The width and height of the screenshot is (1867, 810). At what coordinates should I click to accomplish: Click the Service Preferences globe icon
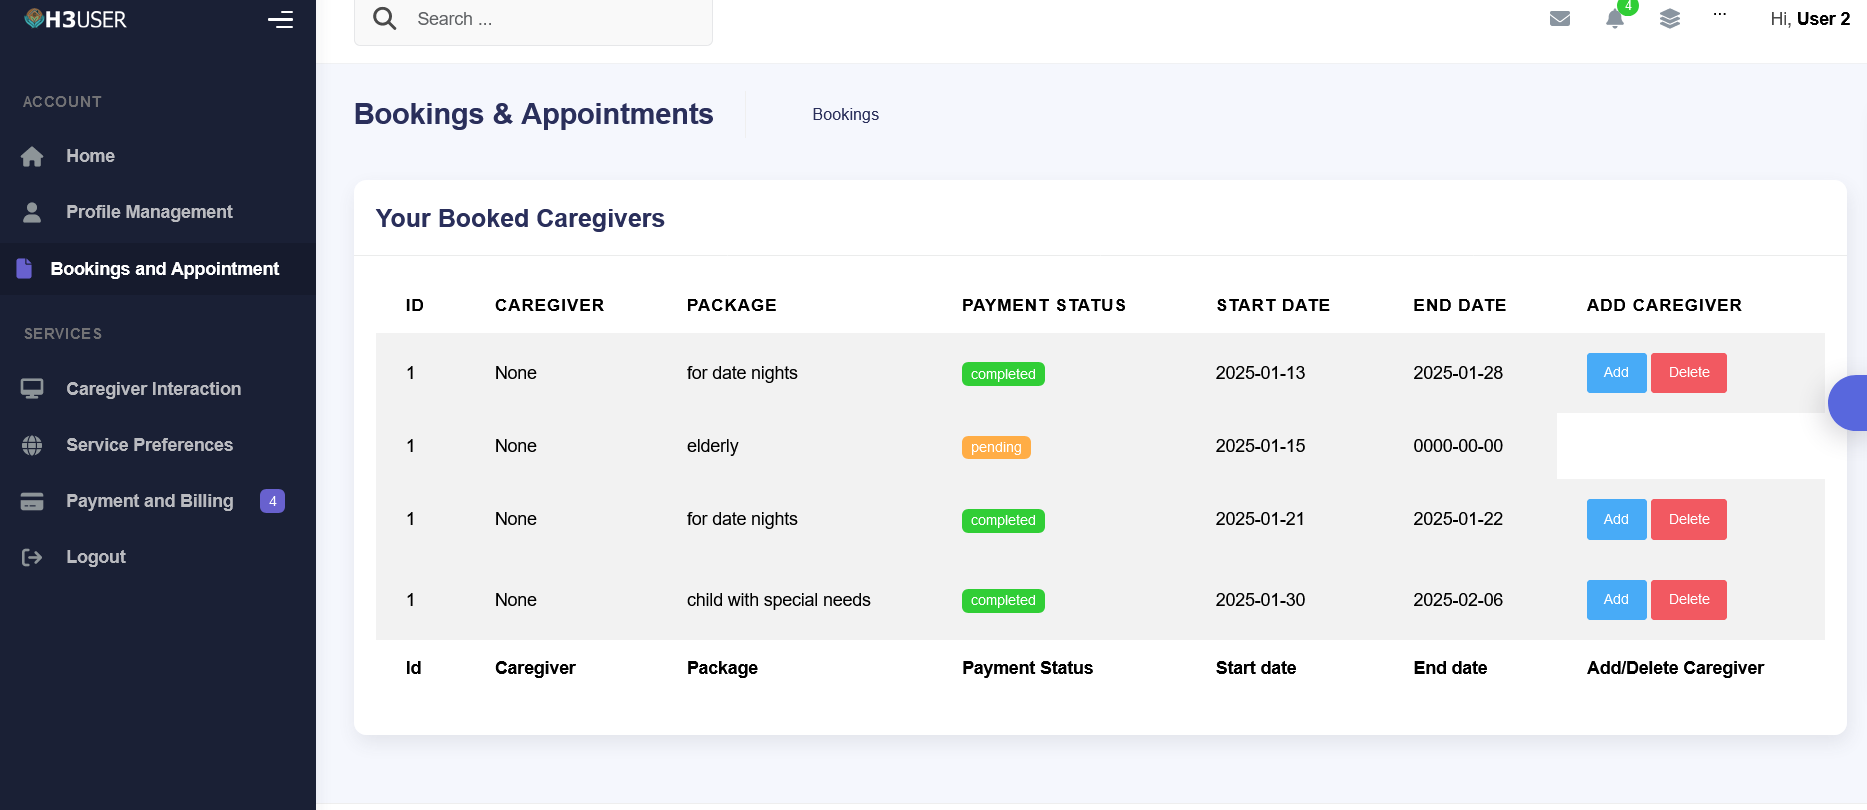coord(32,445)
